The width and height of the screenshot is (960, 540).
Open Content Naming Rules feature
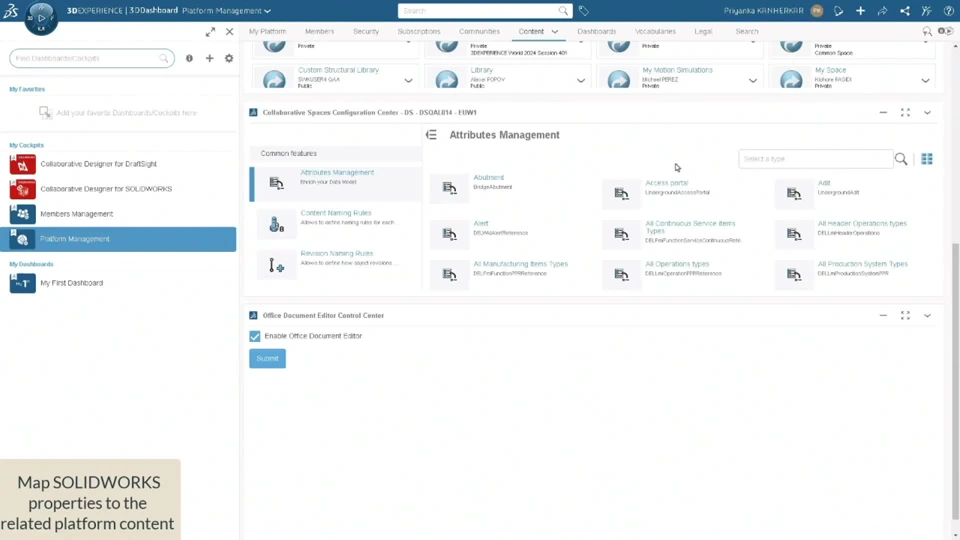tap(336, 224)
